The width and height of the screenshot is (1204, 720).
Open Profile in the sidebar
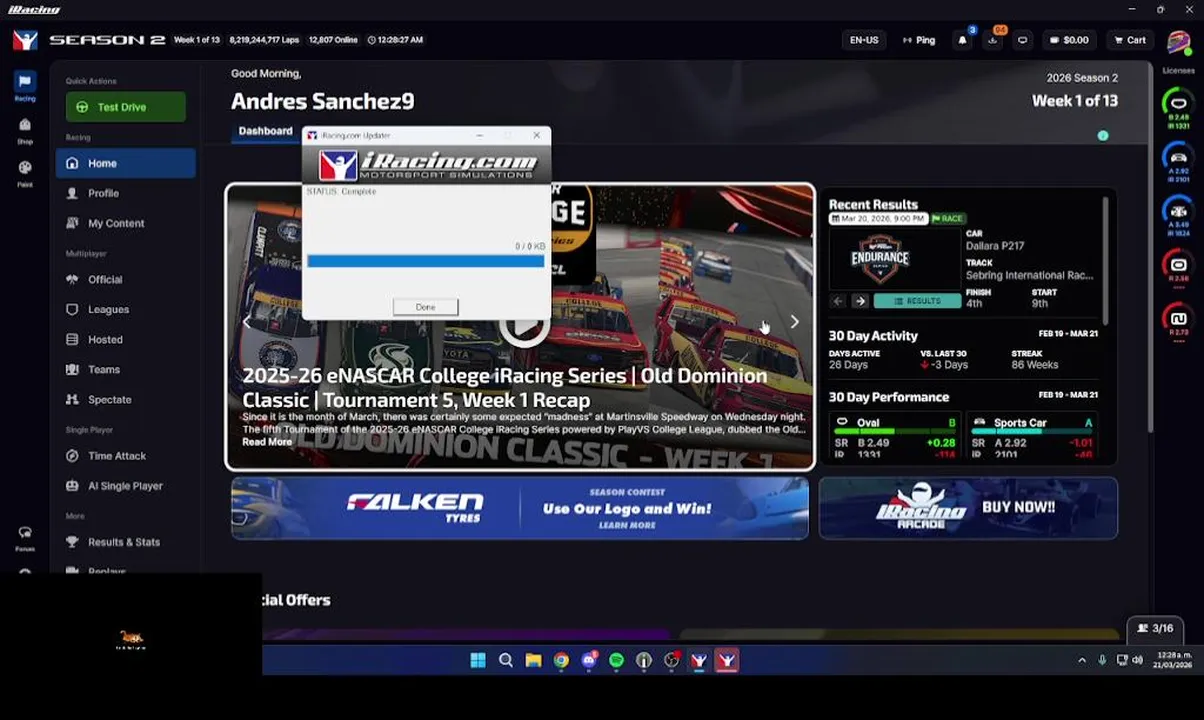125,193
